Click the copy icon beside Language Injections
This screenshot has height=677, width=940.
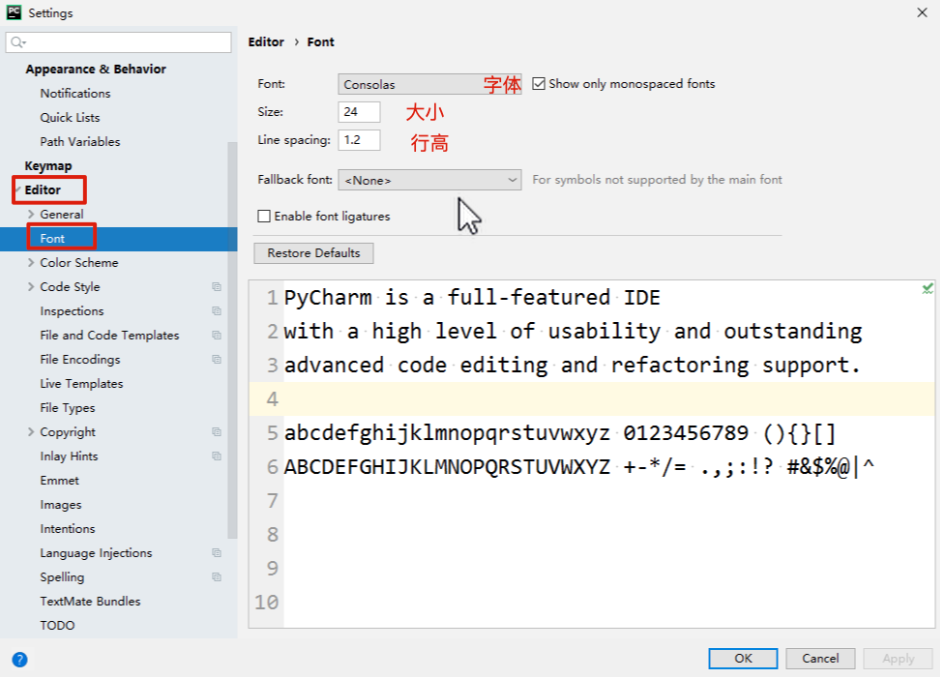click(216, 553)
